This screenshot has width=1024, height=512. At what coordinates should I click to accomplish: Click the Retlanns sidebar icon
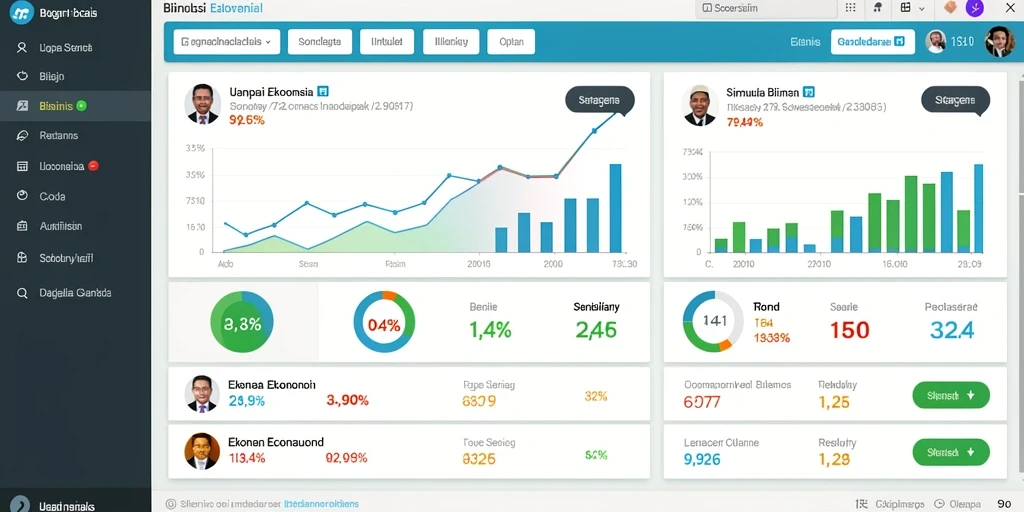tap(22, 136)
